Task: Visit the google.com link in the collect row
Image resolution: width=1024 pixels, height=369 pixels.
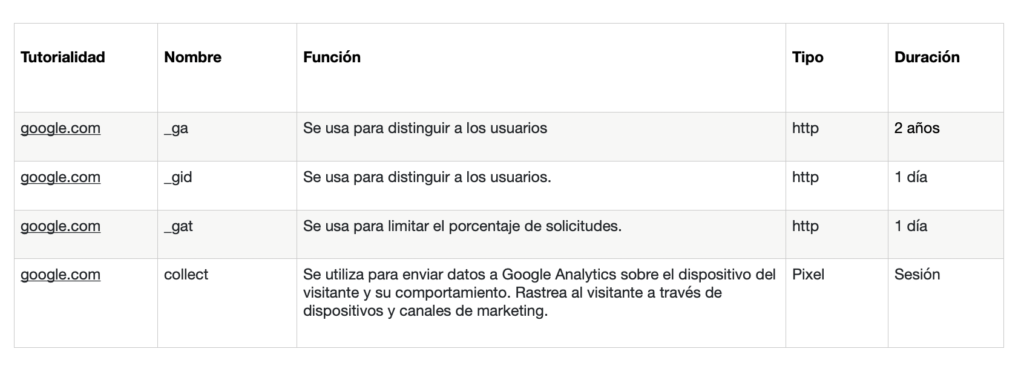Action: [60, 275]
